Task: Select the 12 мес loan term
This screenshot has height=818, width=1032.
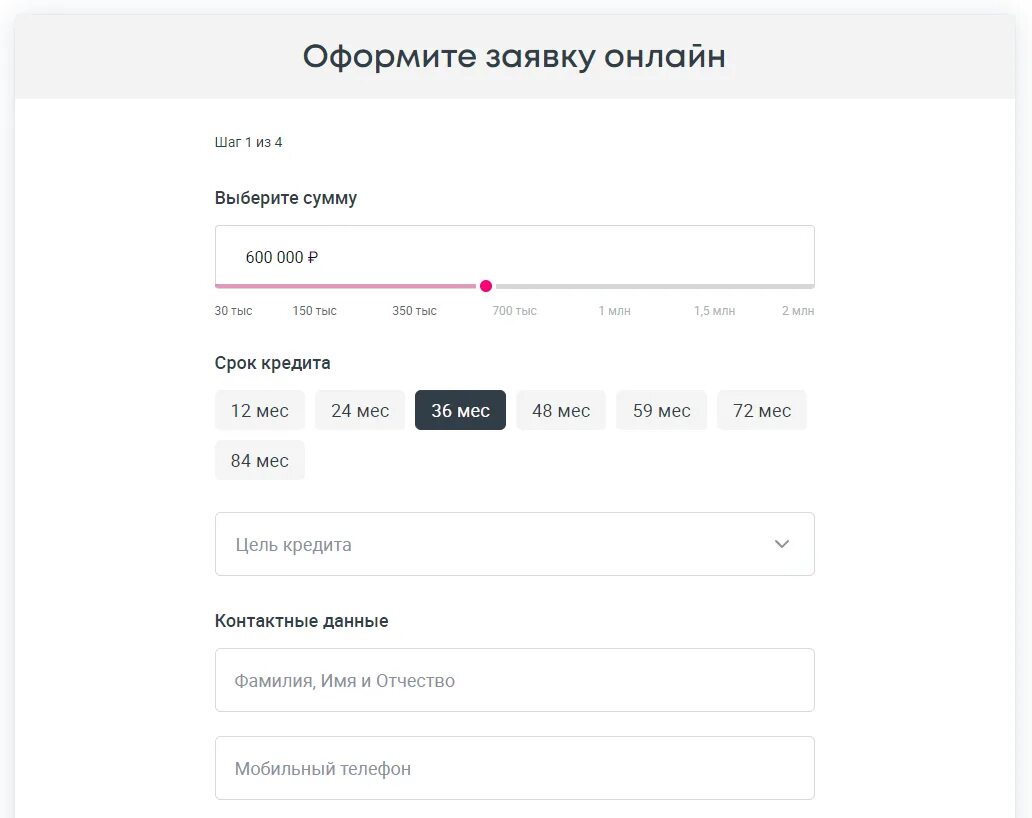Action: tap(259, 410)
